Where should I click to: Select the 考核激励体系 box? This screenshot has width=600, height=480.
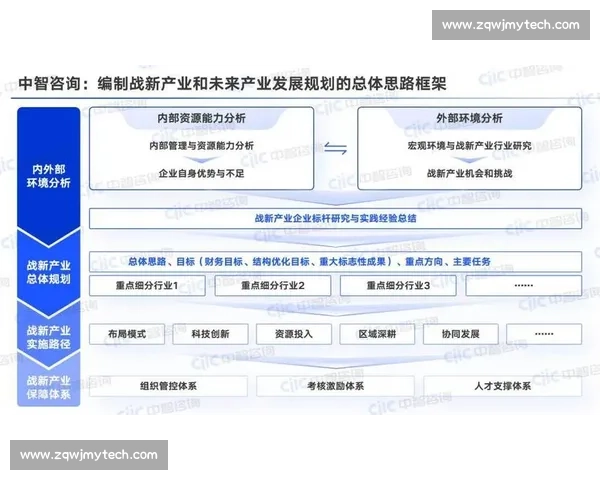tap(336, 386)
